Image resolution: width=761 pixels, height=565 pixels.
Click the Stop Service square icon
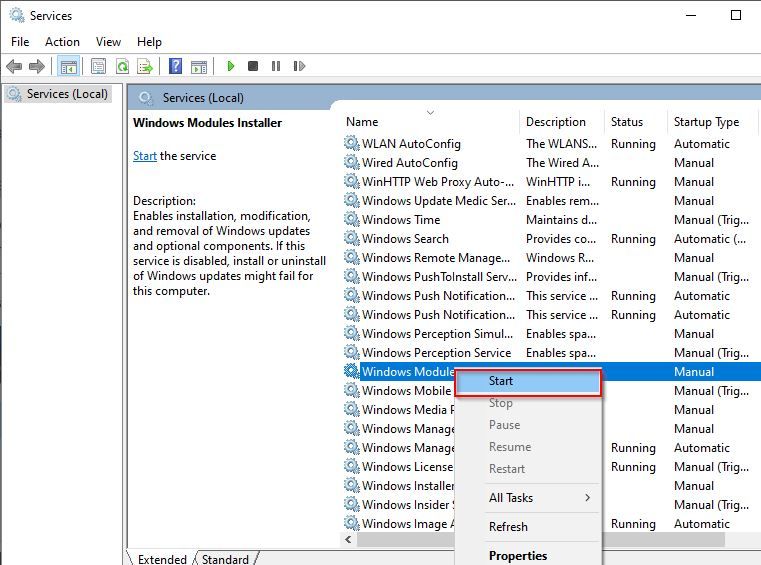coord(253,66)
